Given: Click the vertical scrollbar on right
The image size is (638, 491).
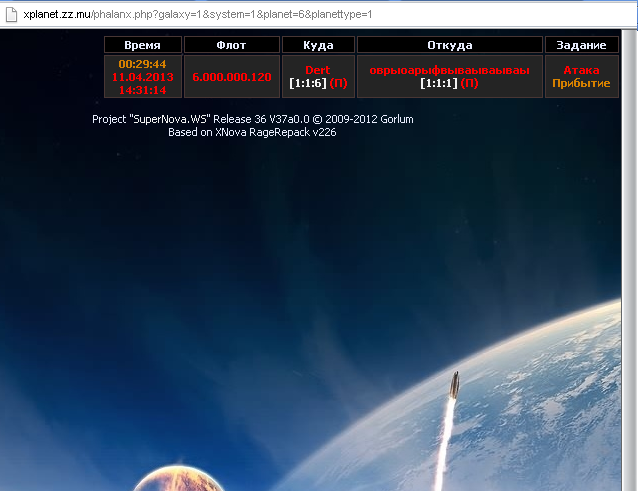Looking at the screenshot, I should [x=629, y=260].
